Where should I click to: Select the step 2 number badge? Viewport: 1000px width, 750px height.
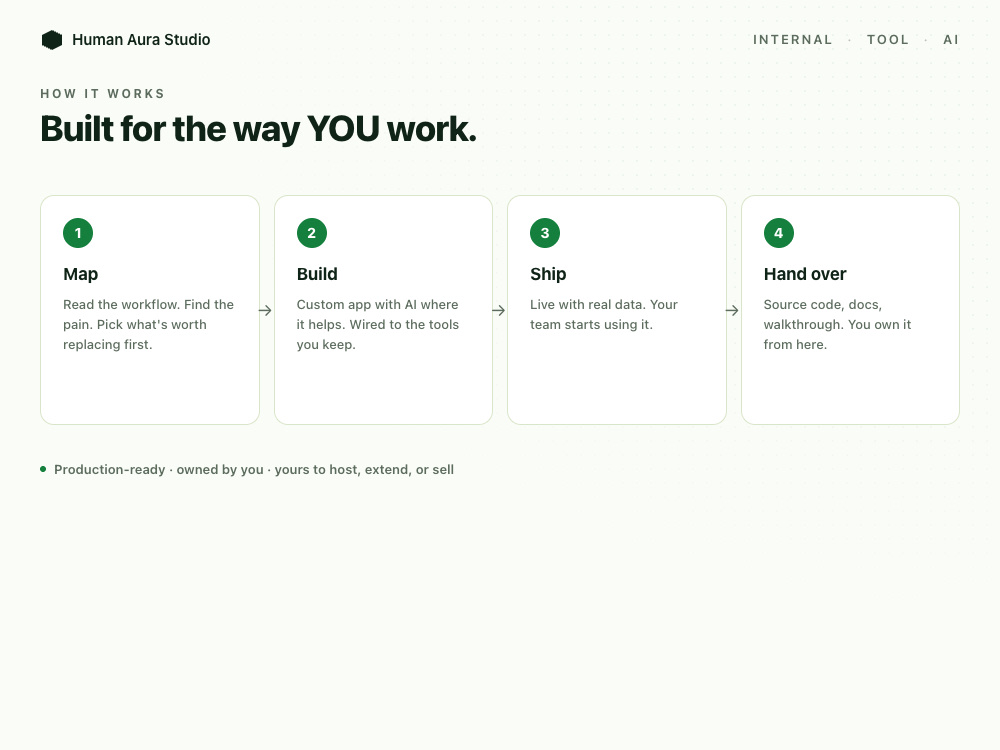point(312,233)
